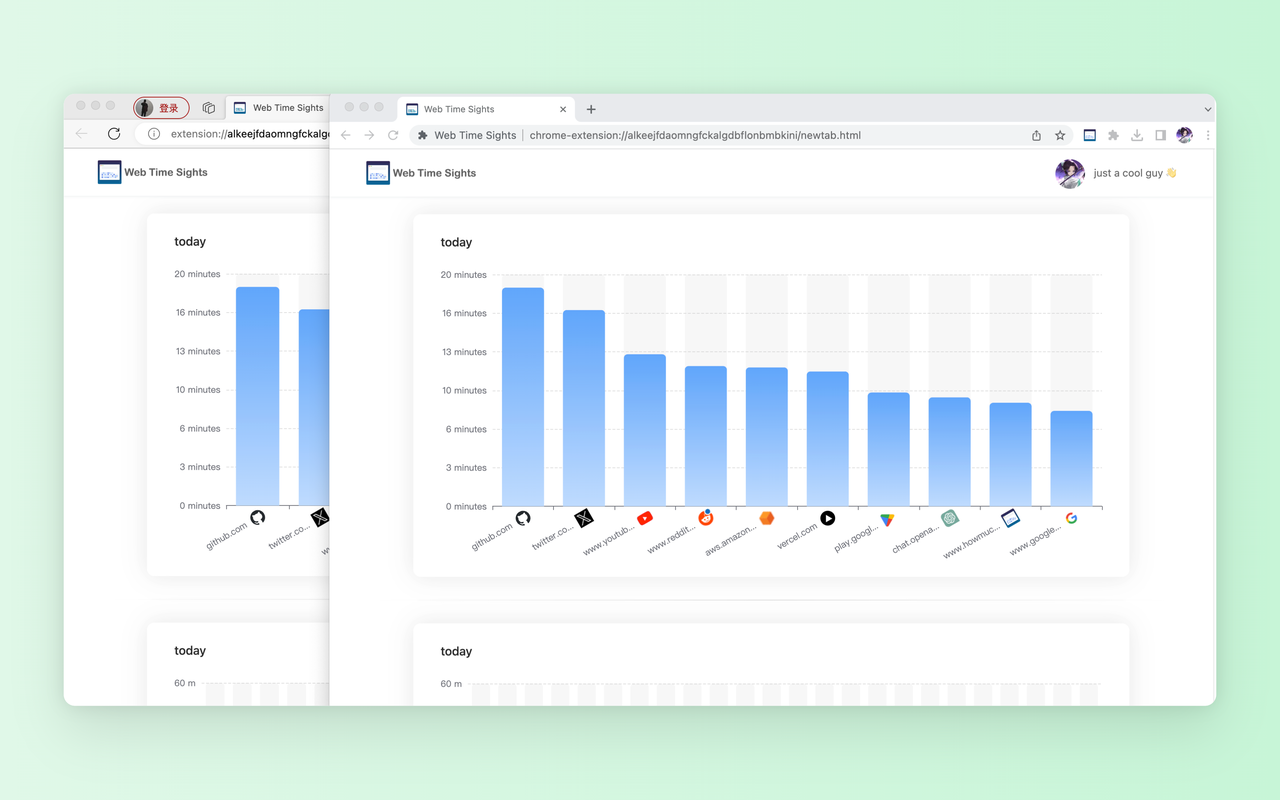Open the Chrome three-dot menu
Screen dimensions: 1280x800
pyautogui.click(x=1208, y=135)
